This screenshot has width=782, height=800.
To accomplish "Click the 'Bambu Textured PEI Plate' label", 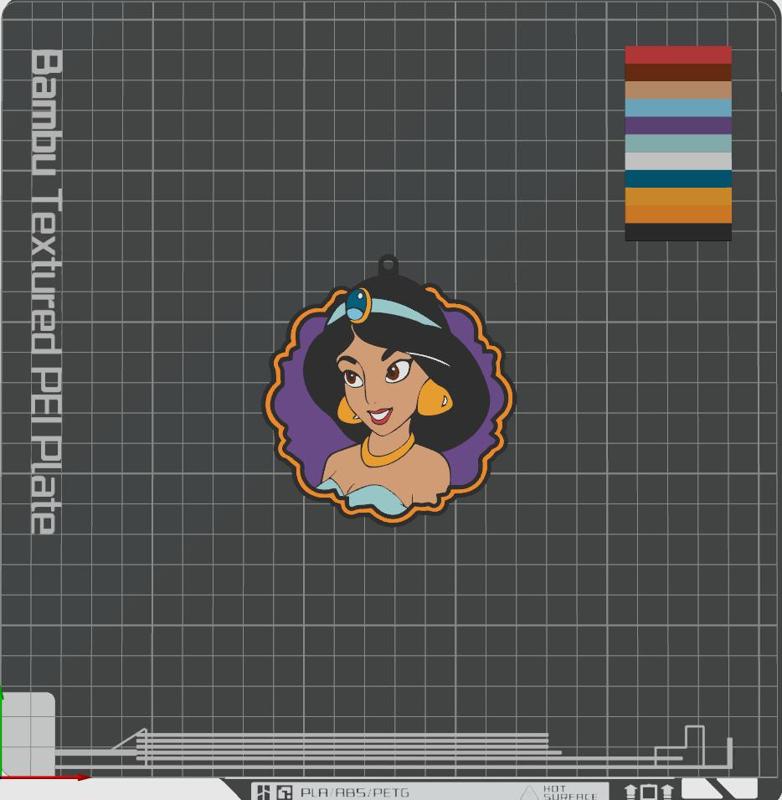I will pos(46,291).
